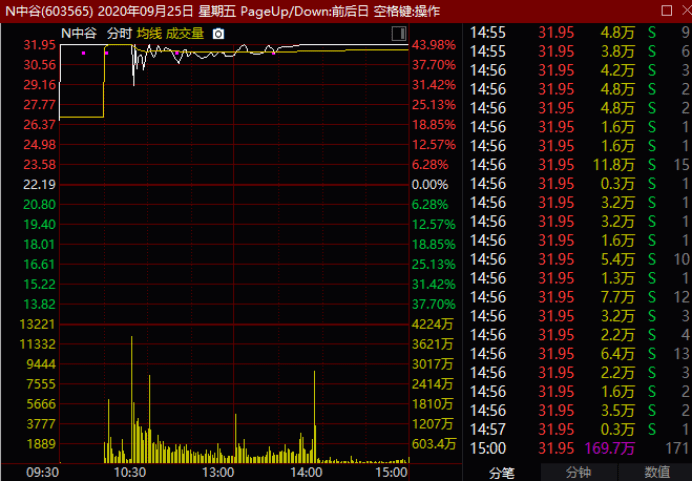Click the 14:00 time axis label
The width and height of the screenshot is (693, 481).
click(x=306, y=471)
